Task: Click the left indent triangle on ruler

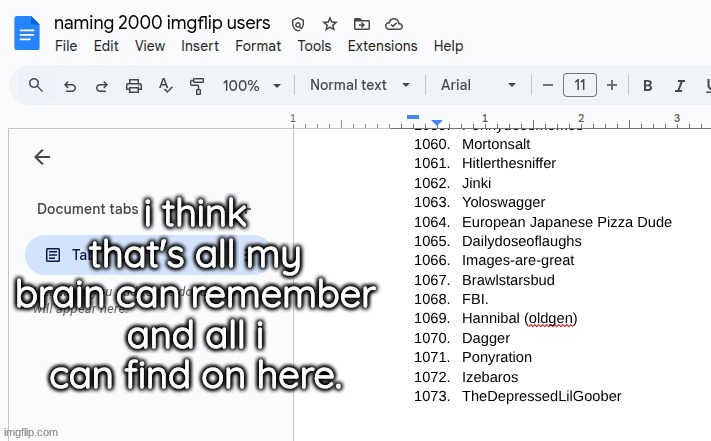Action: (x=437, y=123)
